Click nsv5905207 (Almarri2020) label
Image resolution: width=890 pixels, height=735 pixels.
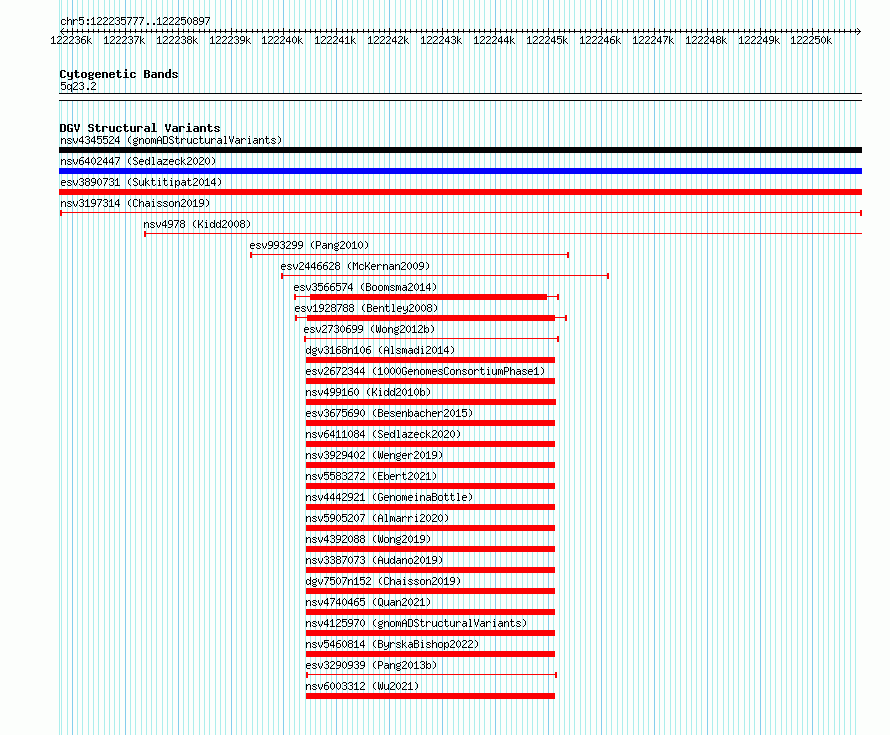[x=377, y=518]
